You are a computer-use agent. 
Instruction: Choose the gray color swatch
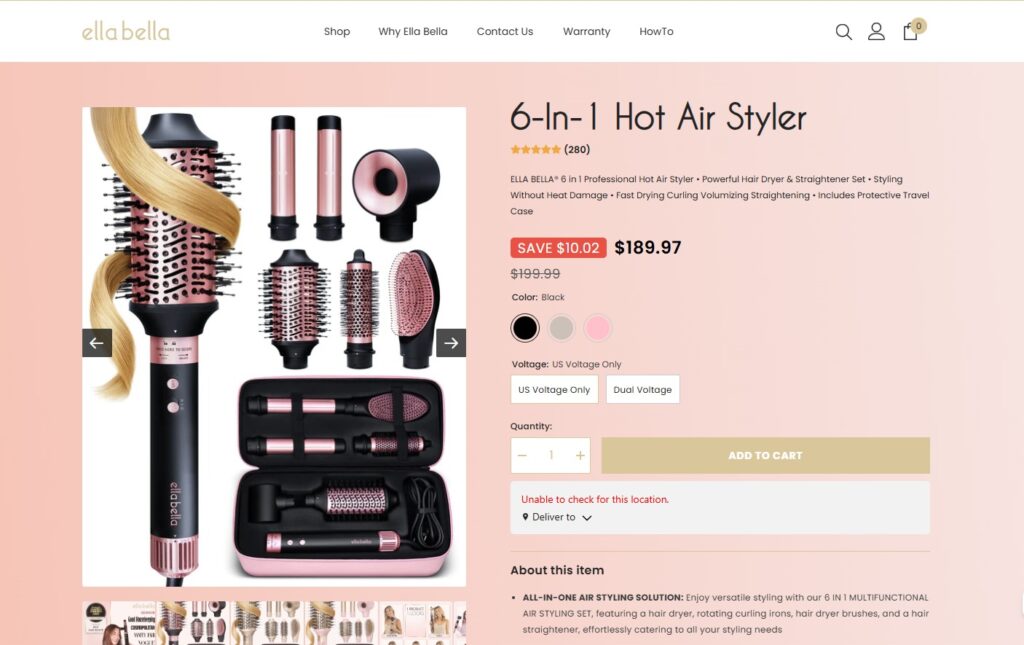pyautogui.click(x=561, y=328)
